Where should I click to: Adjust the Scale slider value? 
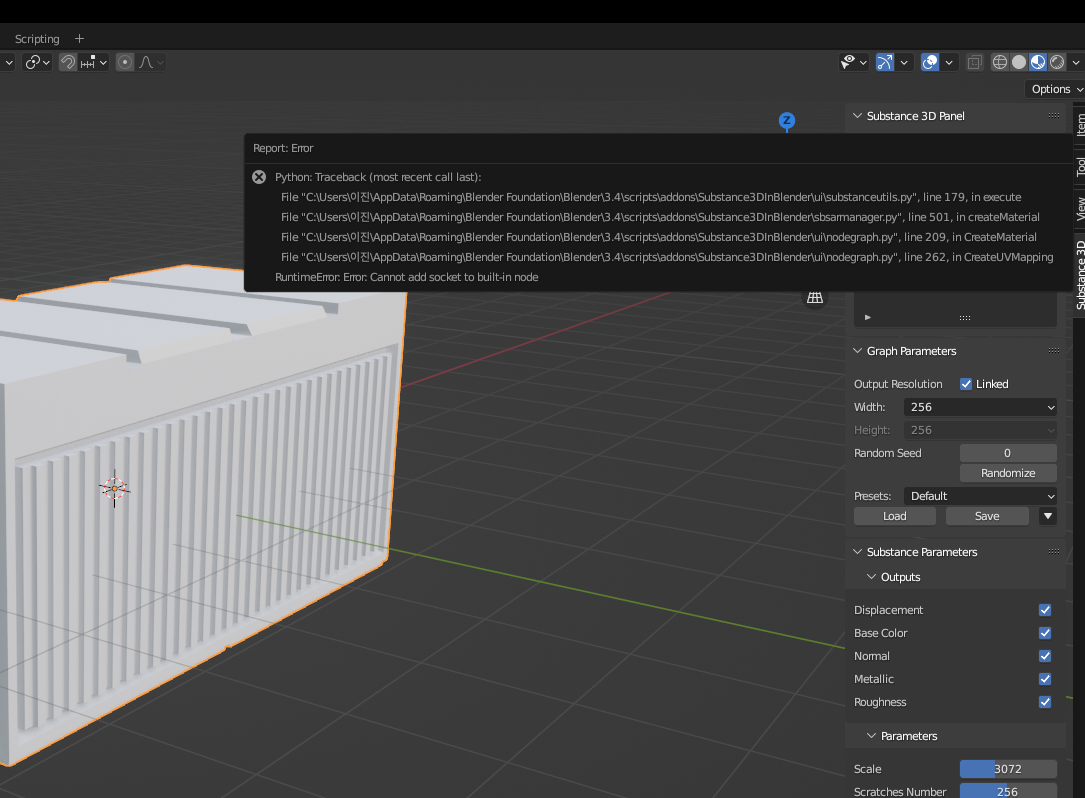(x=1007, y=768)
